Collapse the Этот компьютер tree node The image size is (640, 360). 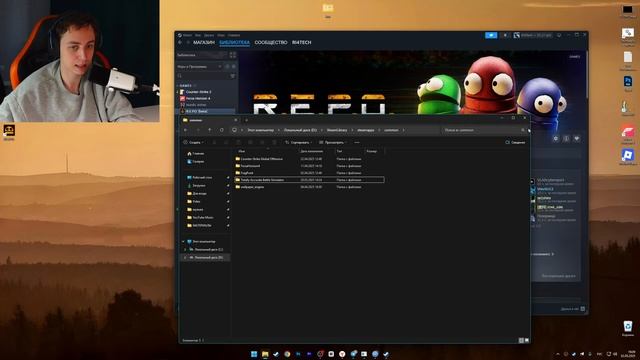tap(183, 242)
